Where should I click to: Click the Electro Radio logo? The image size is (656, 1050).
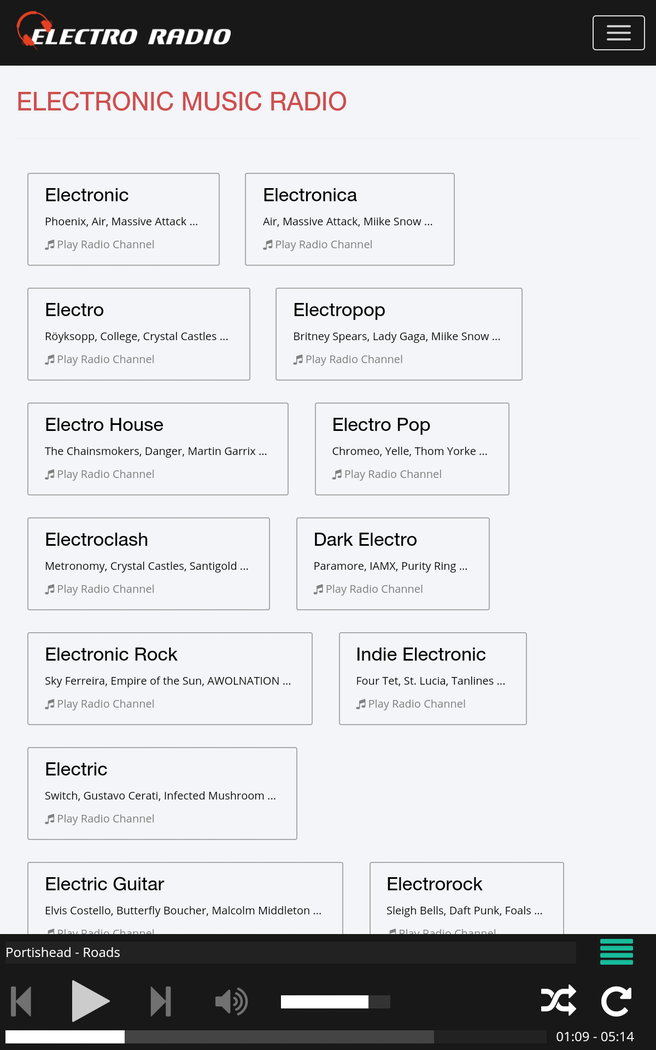coord(124,33)
